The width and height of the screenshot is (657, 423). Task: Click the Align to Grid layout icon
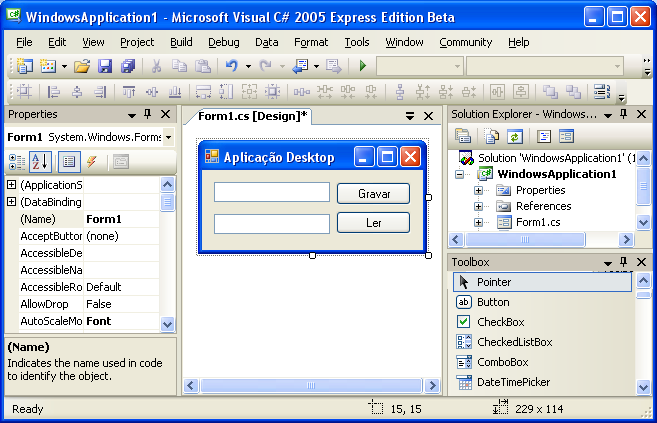24,91
